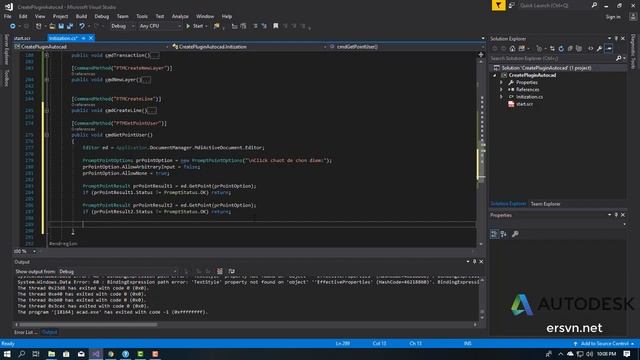Click Add to Source Control in status bar

click(604, 344)
